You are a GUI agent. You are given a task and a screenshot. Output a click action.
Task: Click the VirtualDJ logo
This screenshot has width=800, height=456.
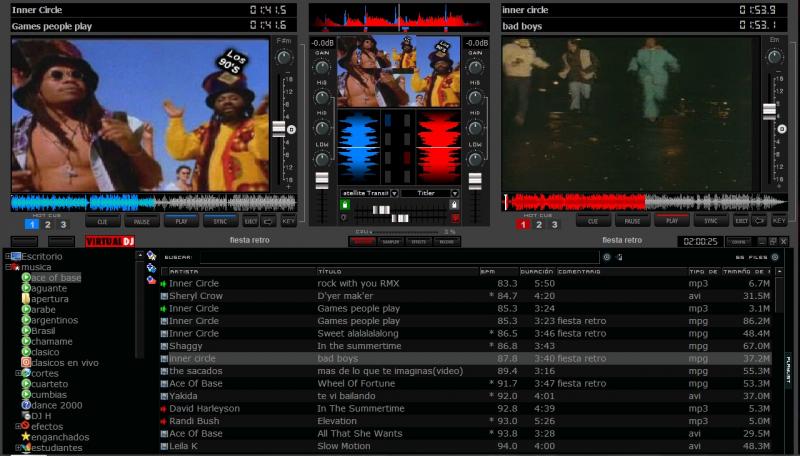[x=110, y=241]
